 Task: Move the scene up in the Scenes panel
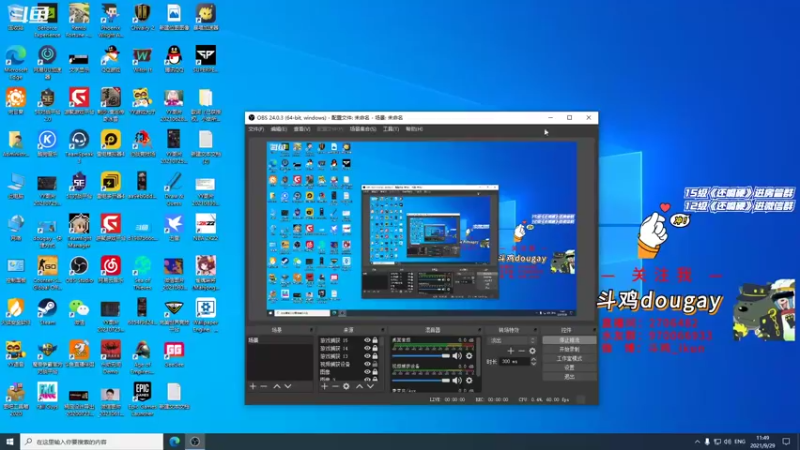[277, 387]
